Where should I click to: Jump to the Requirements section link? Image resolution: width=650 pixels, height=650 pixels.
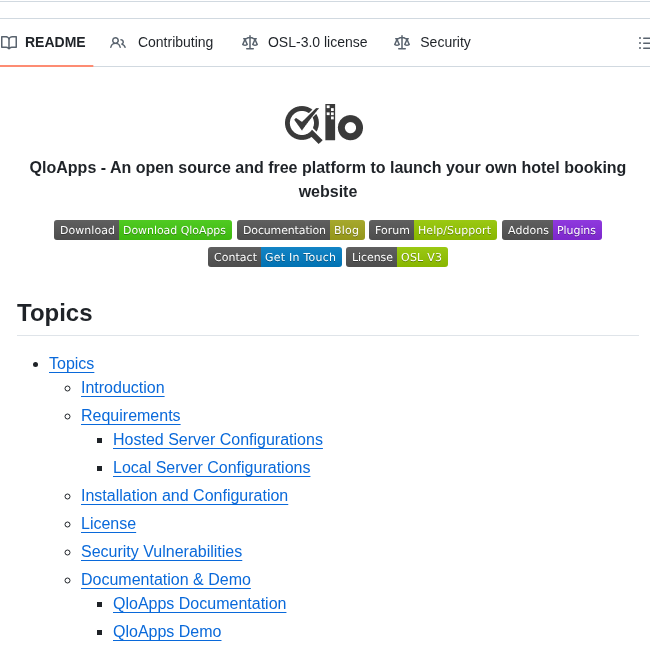[x=131, y=415]
